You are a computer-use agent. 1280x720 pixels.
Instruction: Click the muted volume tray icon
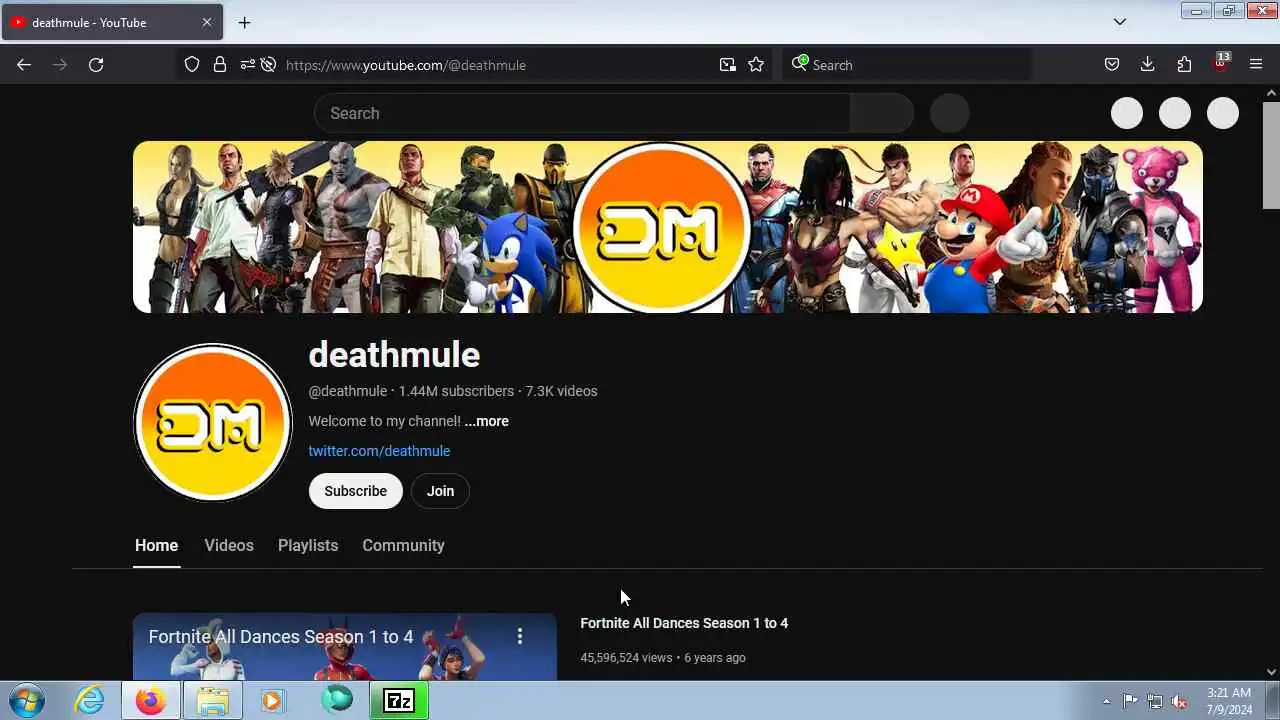[1179, 701]
